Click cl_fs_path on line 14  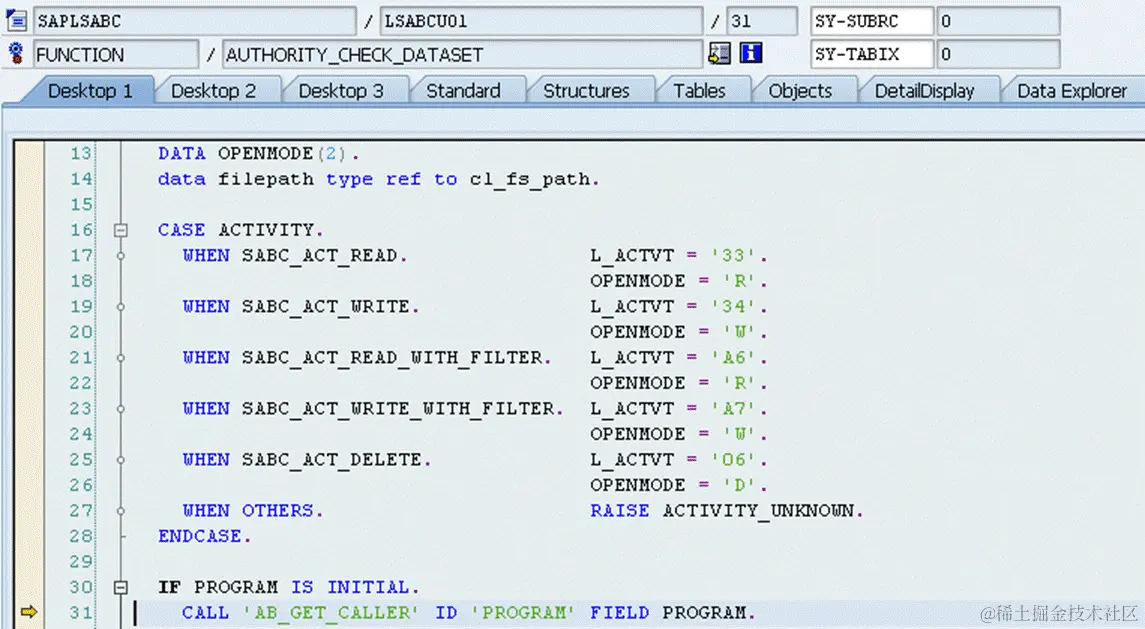529,179
